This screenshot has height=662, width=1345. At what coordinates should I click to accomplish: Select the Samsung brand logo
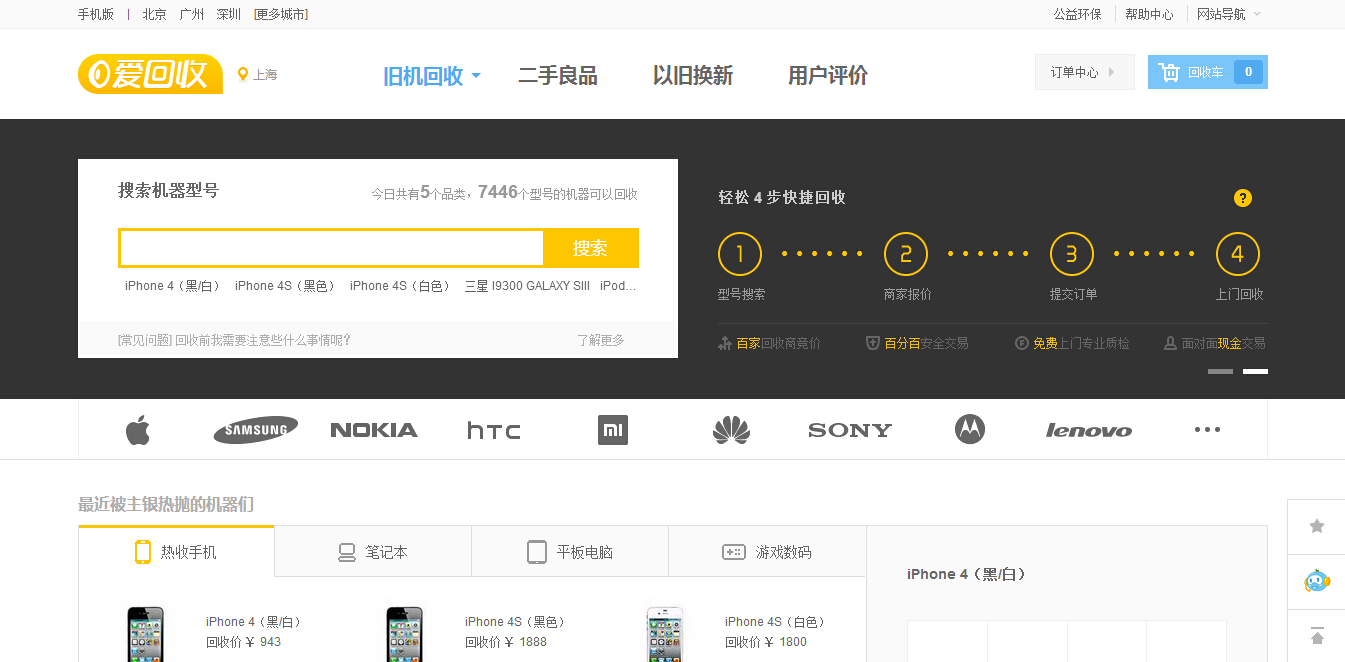click(x=255, y=430)
